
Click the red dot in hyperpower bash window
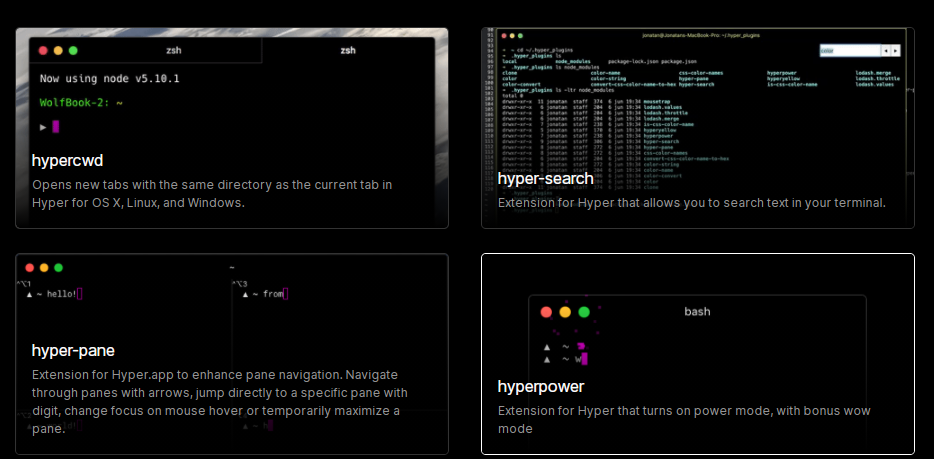(x=546, y=312)
